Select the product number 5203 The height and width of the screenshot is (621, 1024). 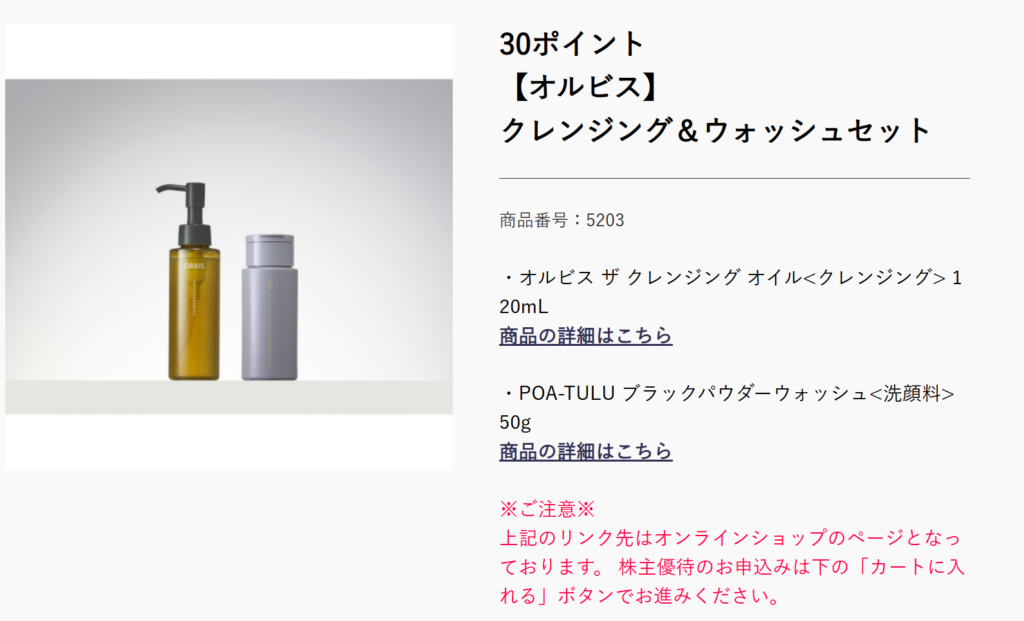coord(605,220)
